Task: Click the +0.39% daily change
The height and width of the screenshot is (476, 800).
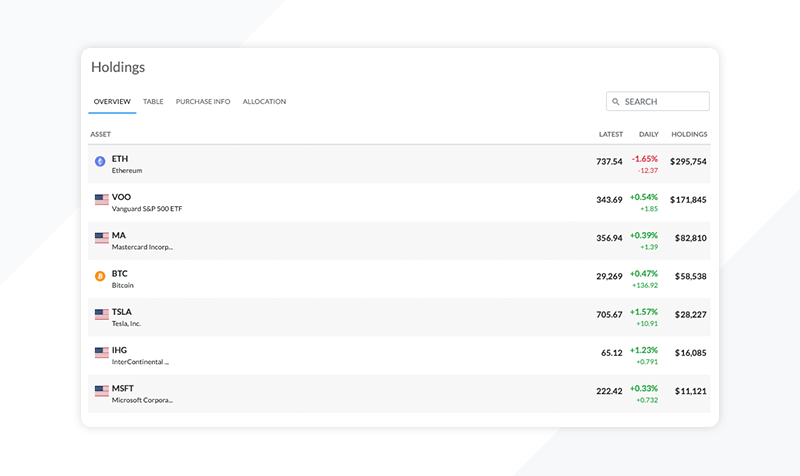Action: pyautogui.click(x=644, y=235)
